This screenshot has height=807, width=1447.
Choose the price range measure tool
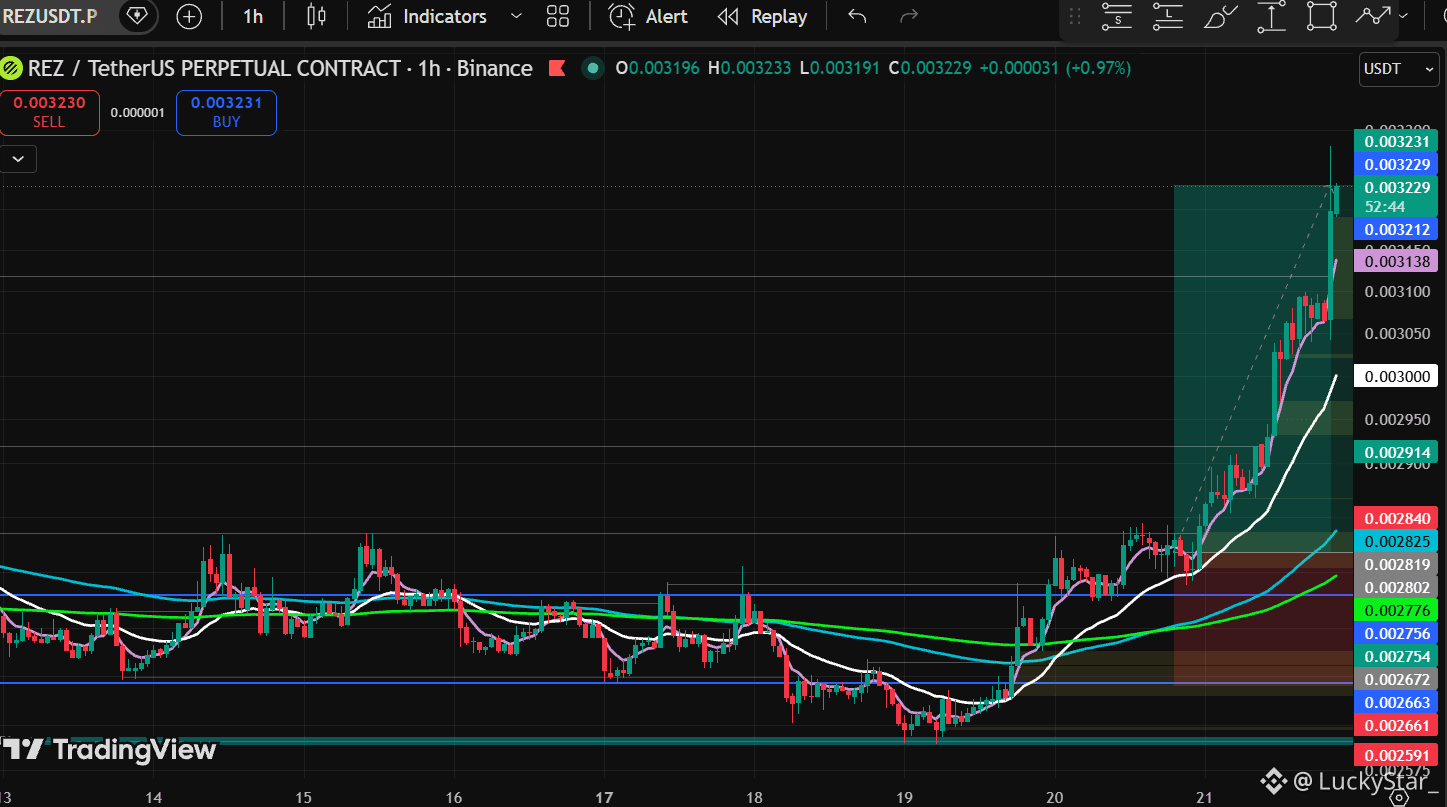tap(1271, 16)
